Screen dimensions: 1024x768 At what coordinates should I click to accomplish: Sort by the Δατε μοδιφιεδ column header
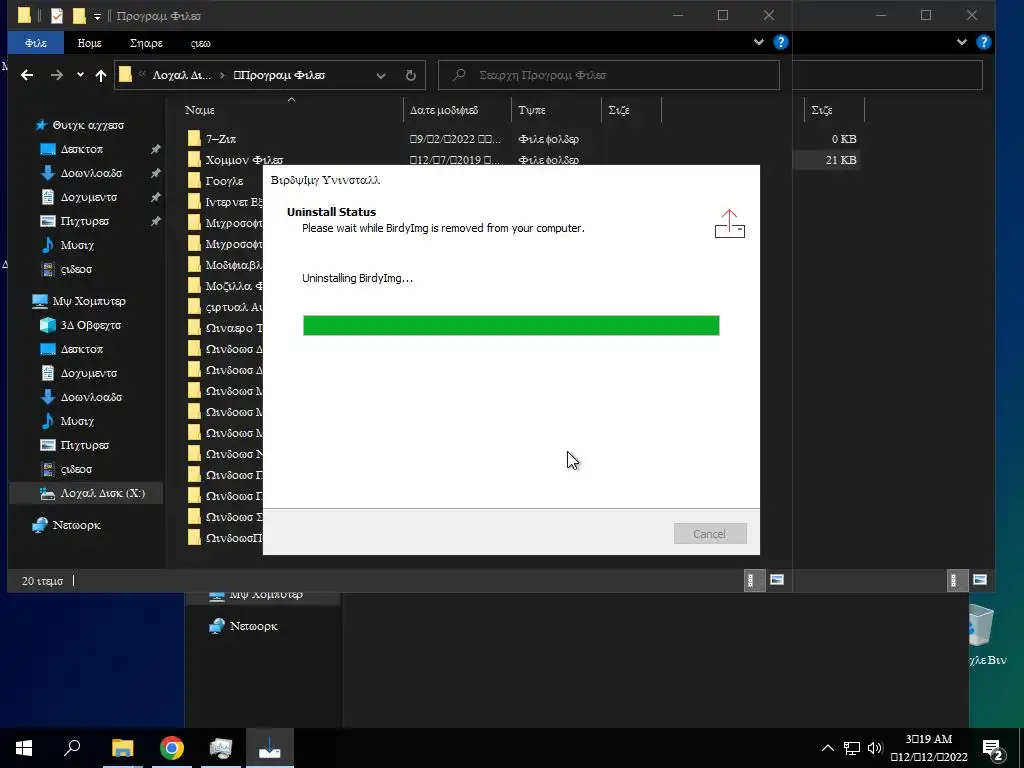pyautogui.click(x=457, y=110)
